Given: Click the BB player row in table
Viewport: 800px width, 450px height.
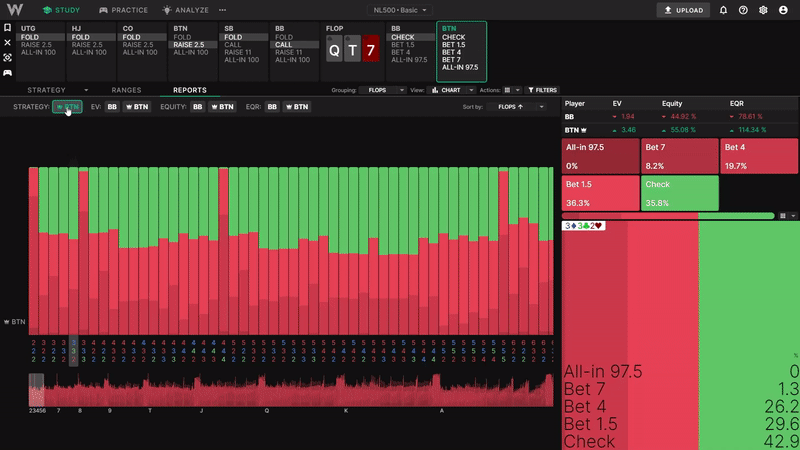Looking at the screenshot, I should click(680, 117).
